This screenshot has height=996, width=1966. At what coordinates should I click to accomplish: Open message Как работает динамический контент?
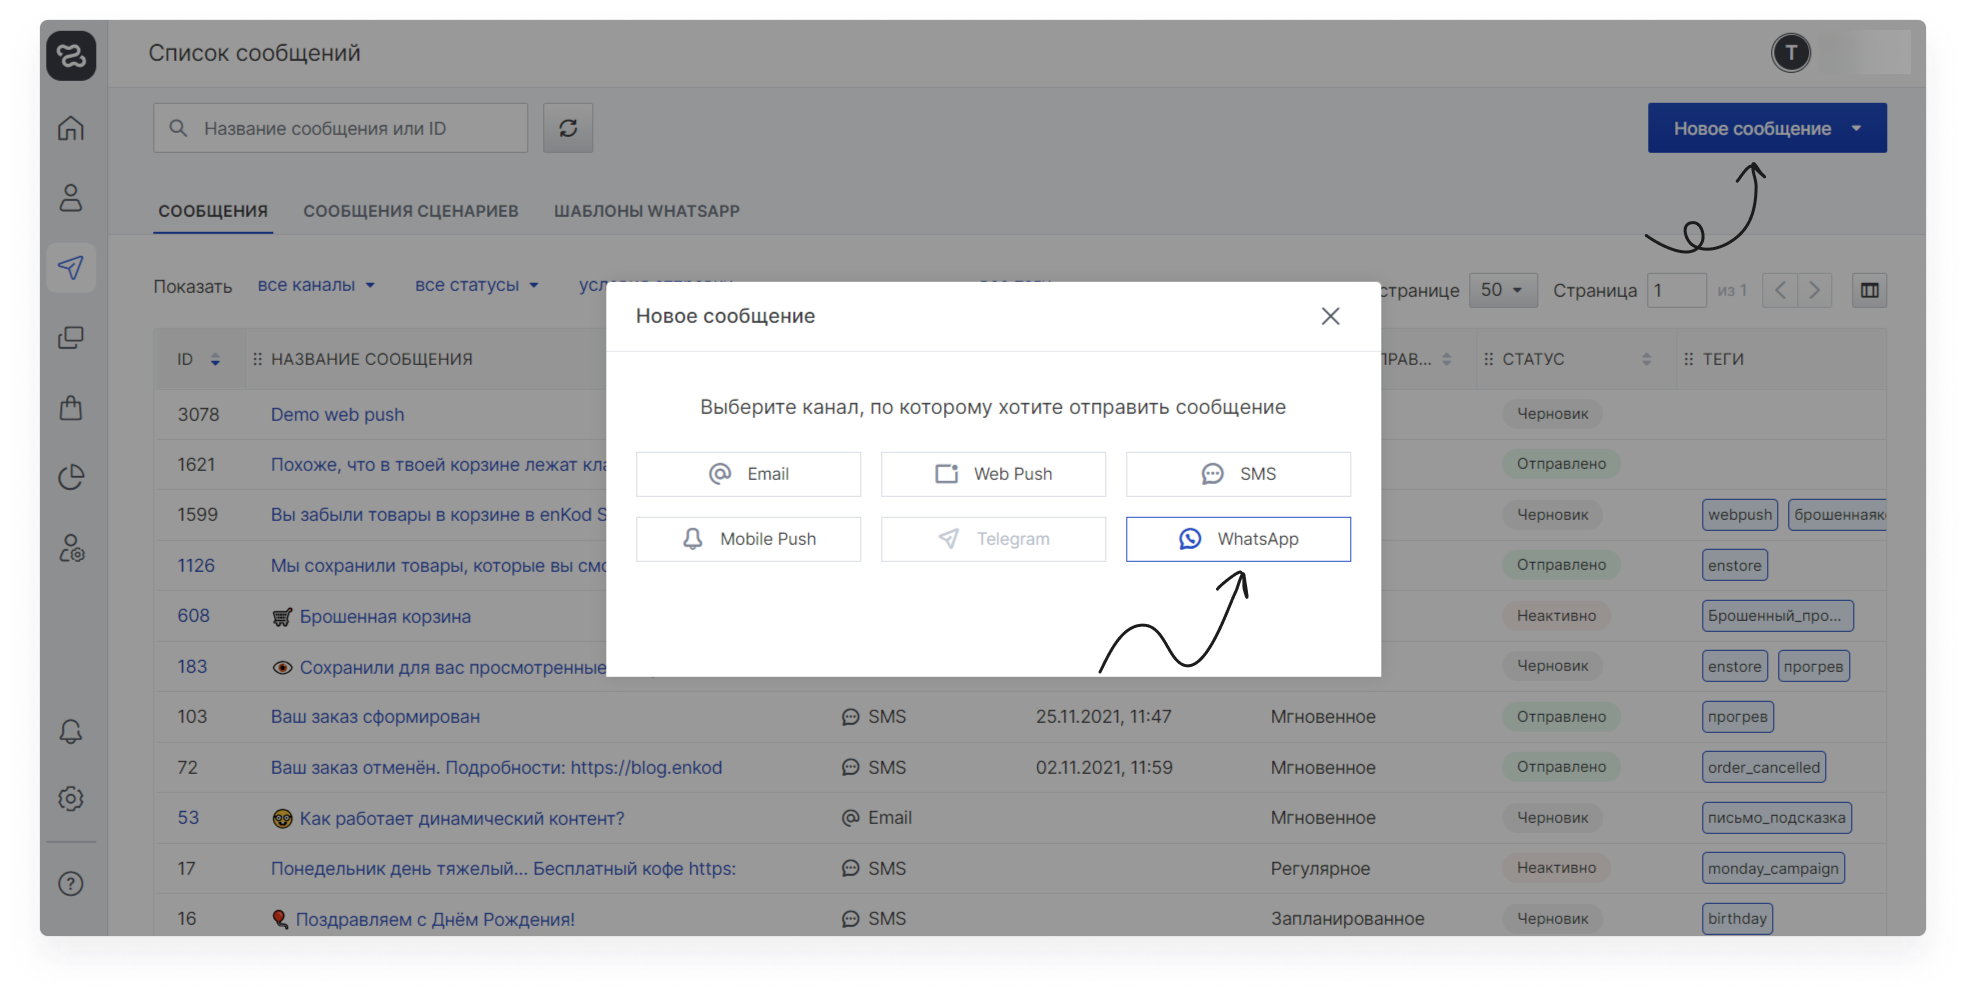pyautogui.click(x=462, y=819)
